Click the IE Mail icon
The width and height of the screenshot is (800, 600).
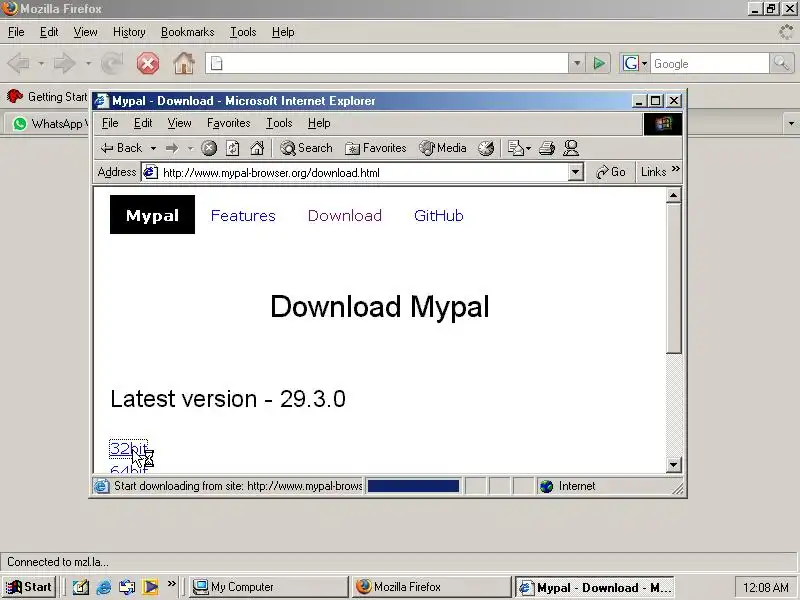pos(516,148)
